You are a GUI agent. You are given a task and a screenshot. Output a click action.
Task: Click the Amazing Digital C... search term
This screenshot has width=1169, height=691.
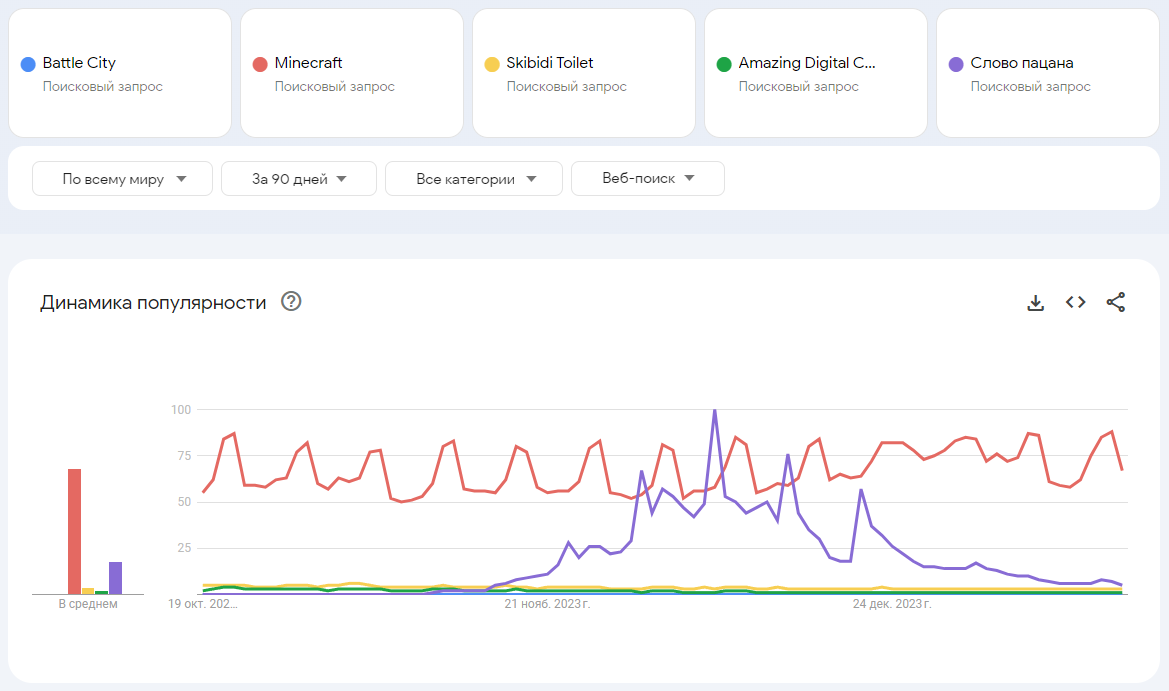(x=806, y=63)
